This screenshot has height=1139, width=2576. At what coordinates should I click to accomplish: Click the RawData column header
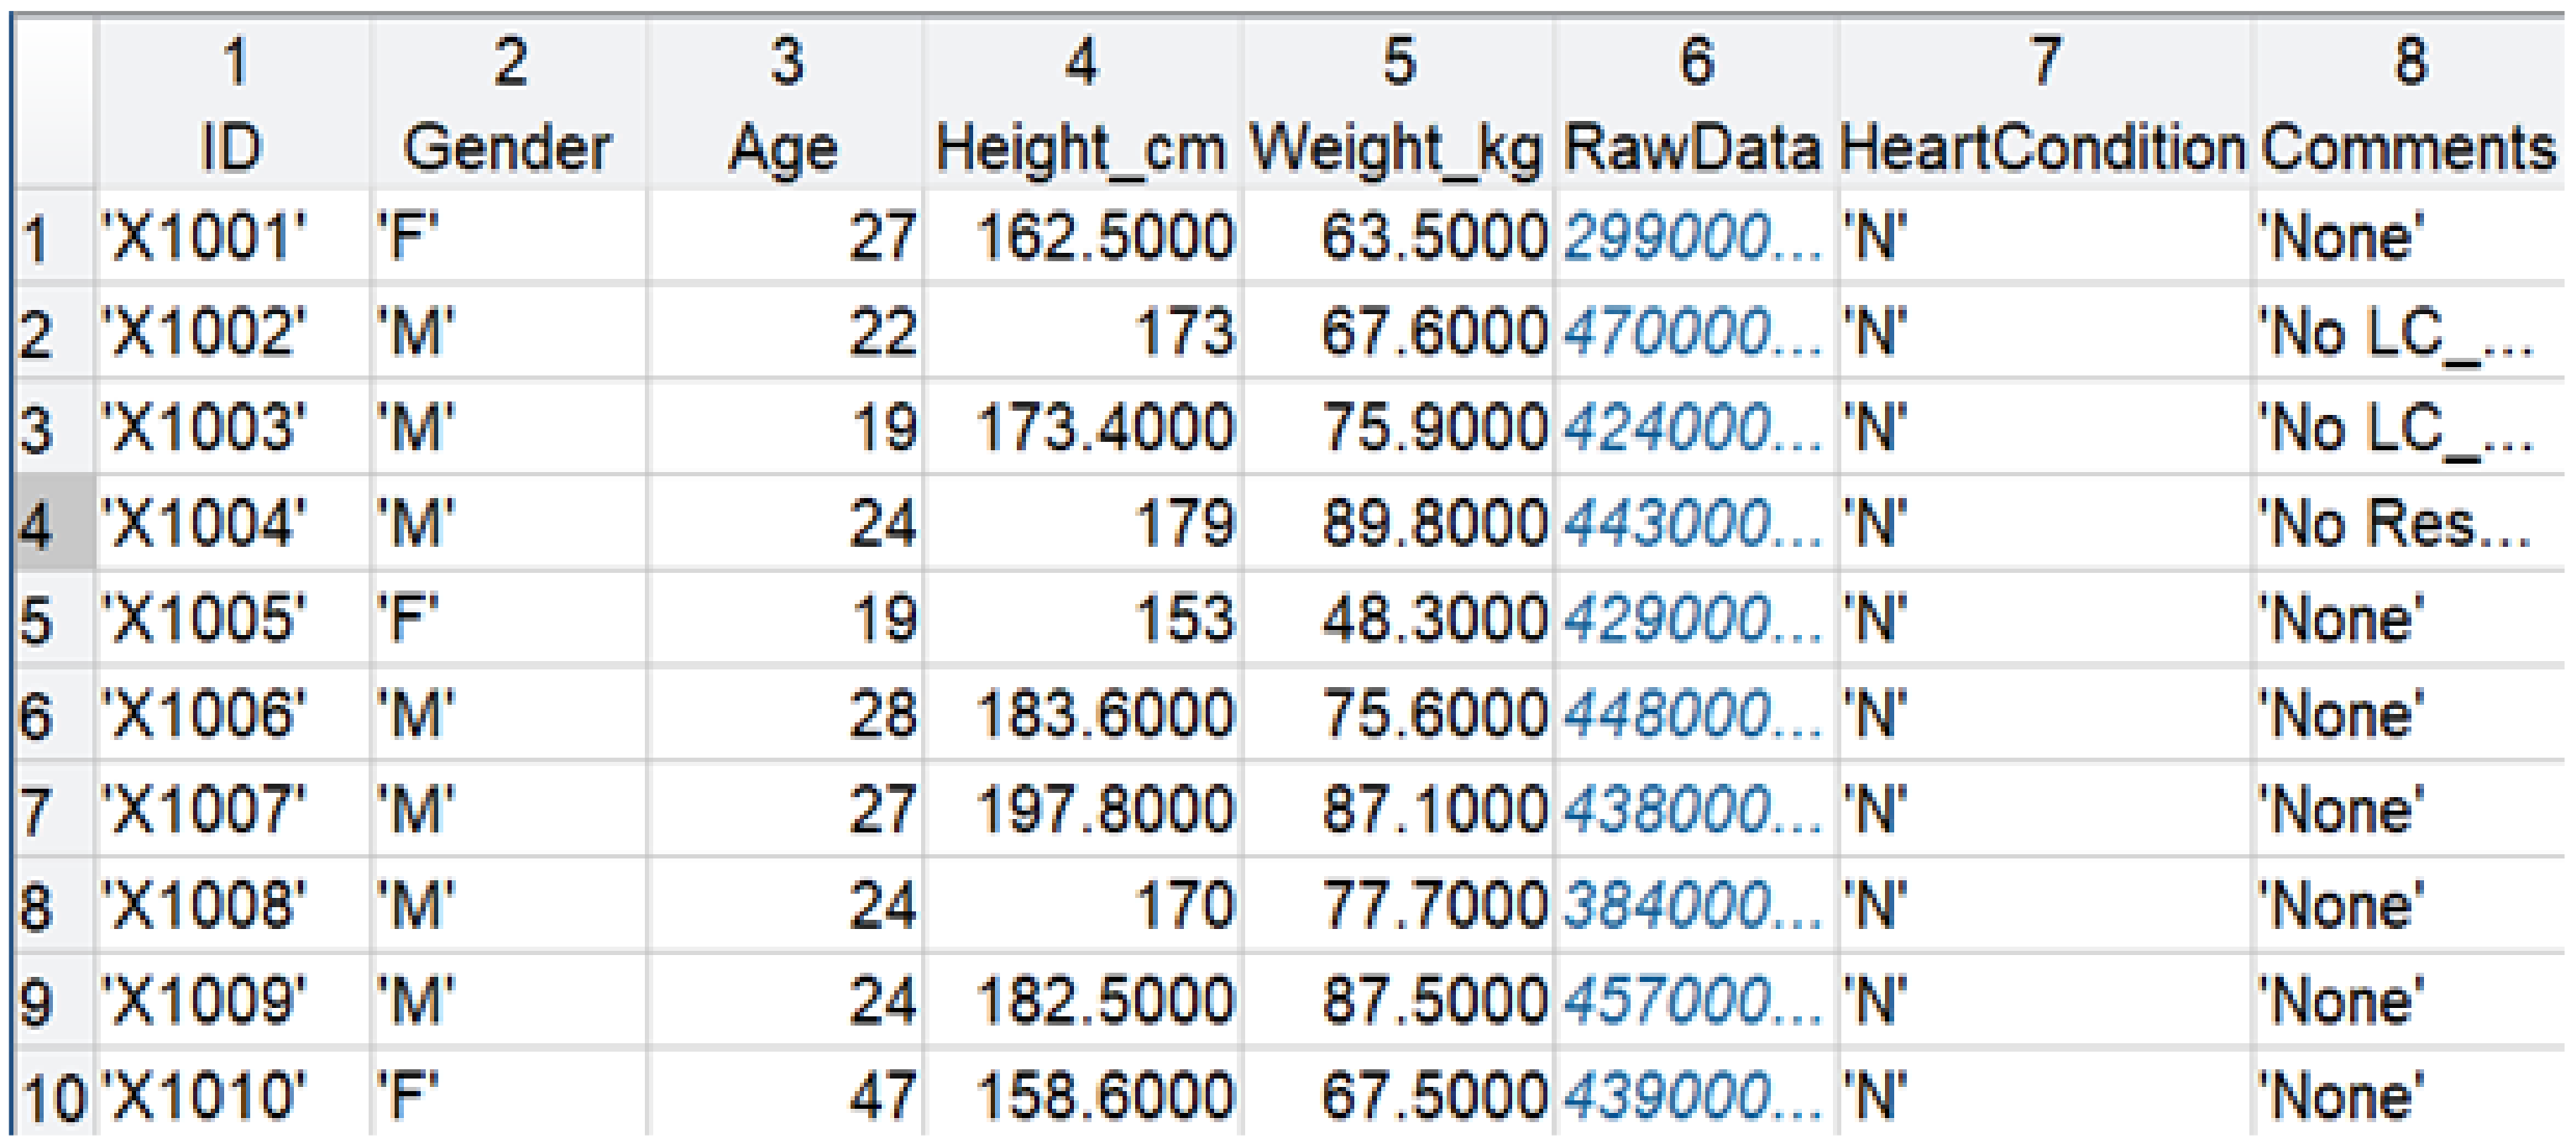1692,149
